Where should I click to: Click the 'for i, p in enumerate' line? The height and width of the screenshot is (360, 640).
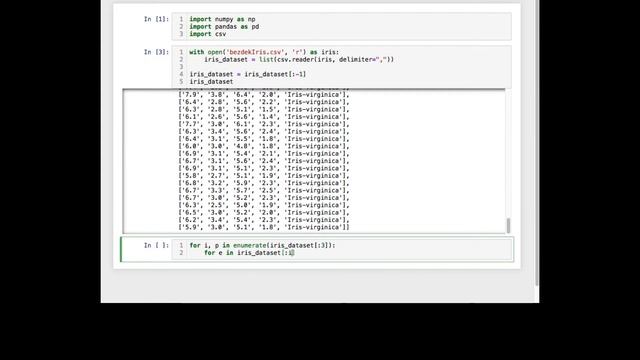pos(262,245)
